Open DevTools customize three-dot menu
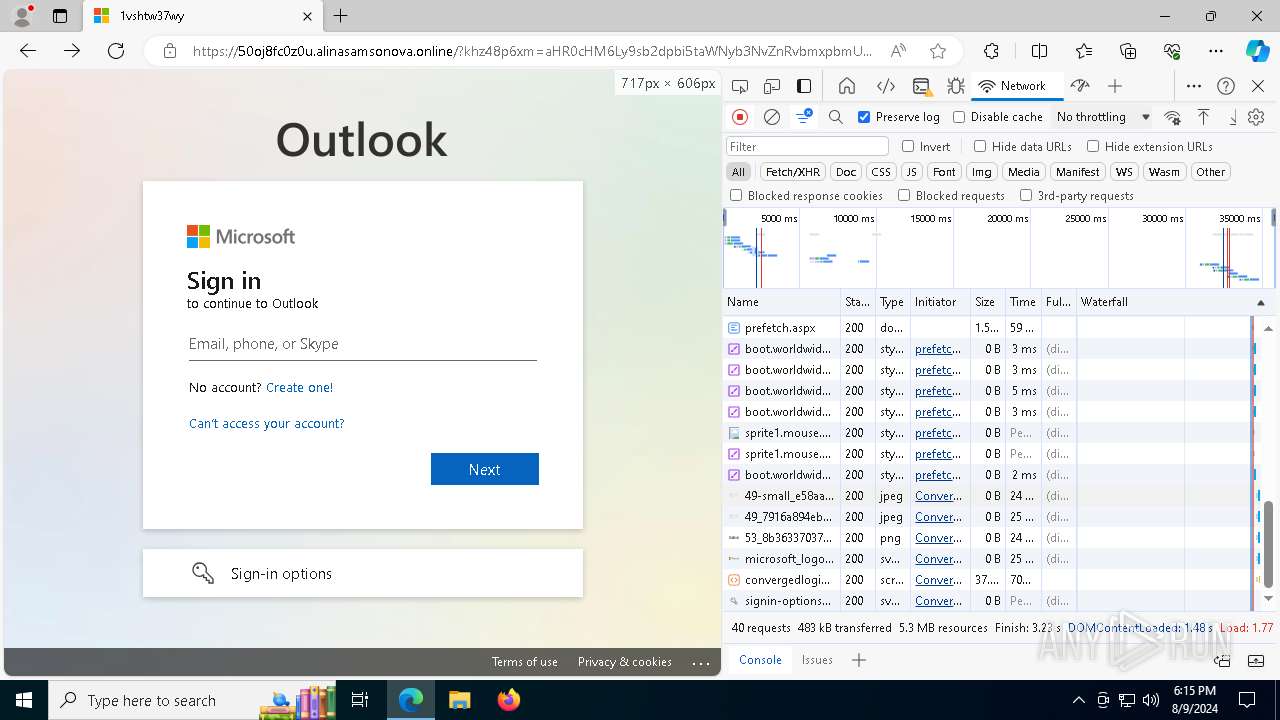The image size is (1280, 720). pyautogui.click(x=1194, y=86)
